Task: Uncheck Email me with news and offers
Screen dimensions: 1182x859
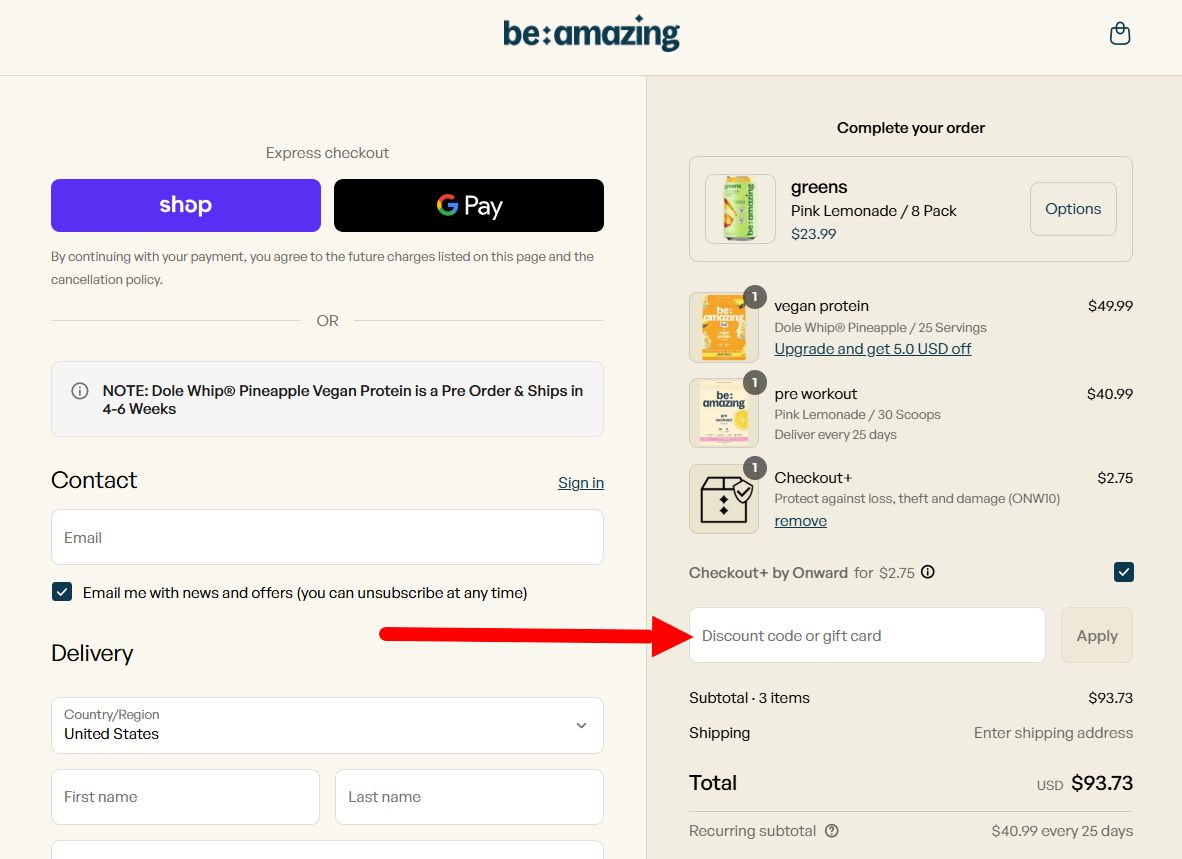Action: [62, 592]
